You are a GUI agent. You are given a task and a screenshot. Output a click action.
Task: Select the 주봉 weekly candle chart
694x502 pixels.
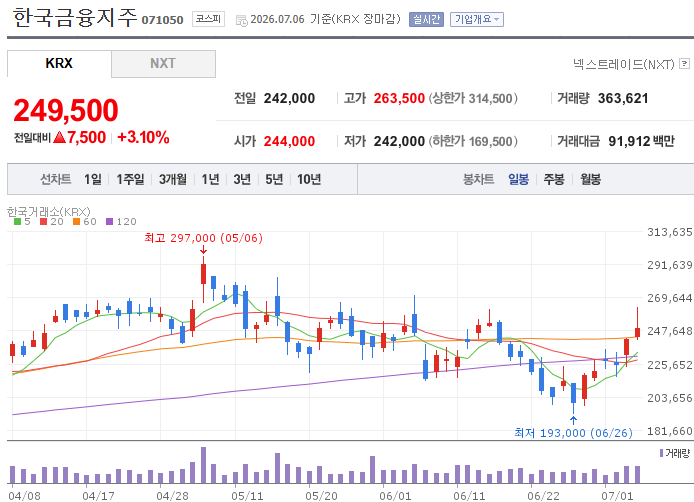point(554,179)
